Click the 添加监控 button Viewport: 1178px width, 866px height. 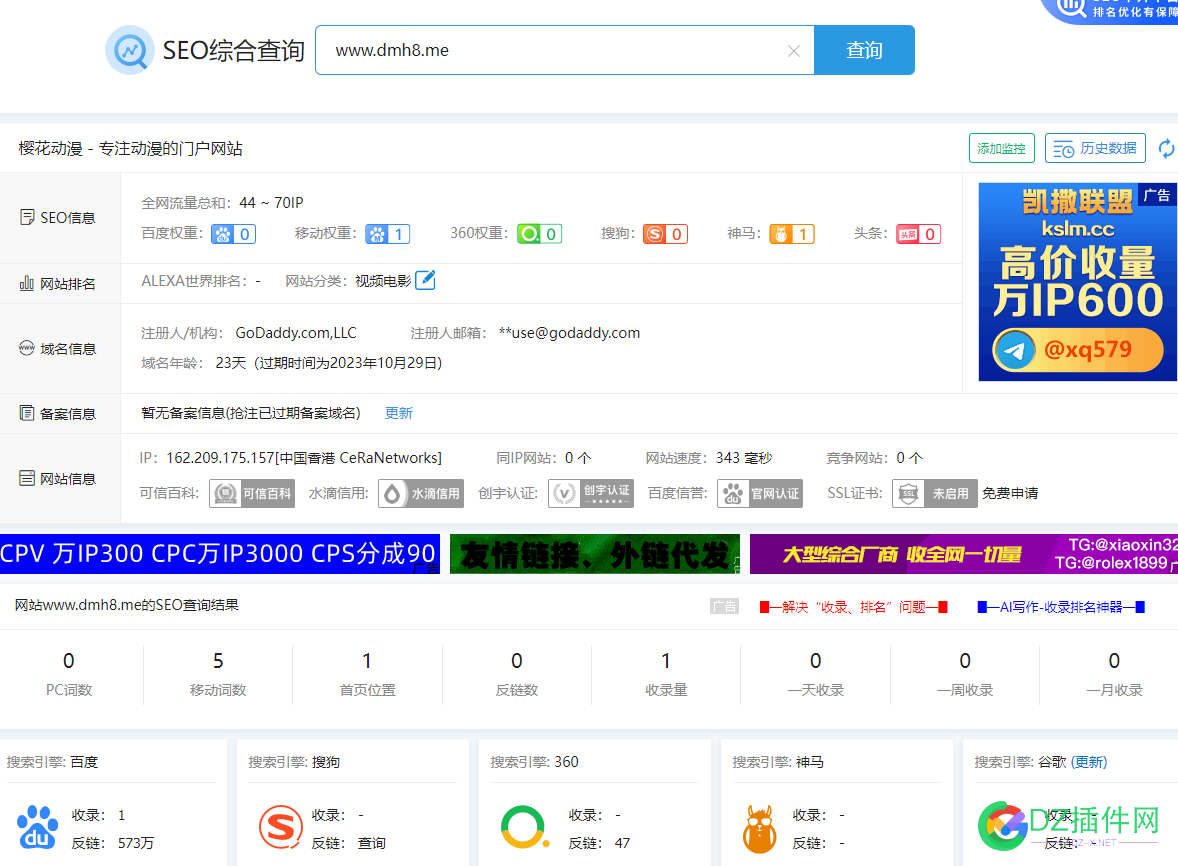point(1001,148)
